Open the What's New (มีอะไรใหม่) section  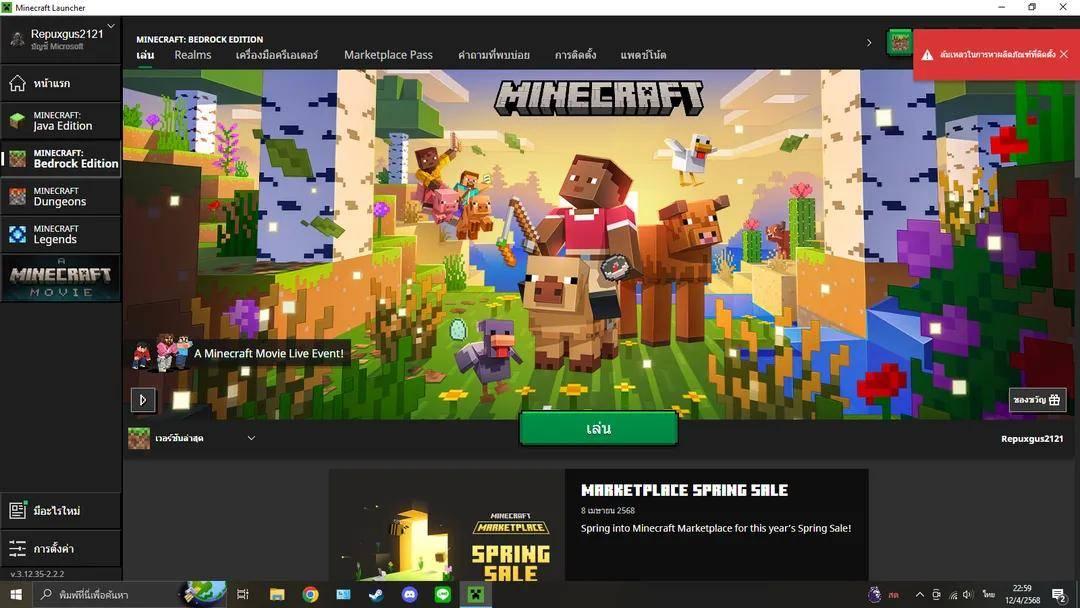61,511
